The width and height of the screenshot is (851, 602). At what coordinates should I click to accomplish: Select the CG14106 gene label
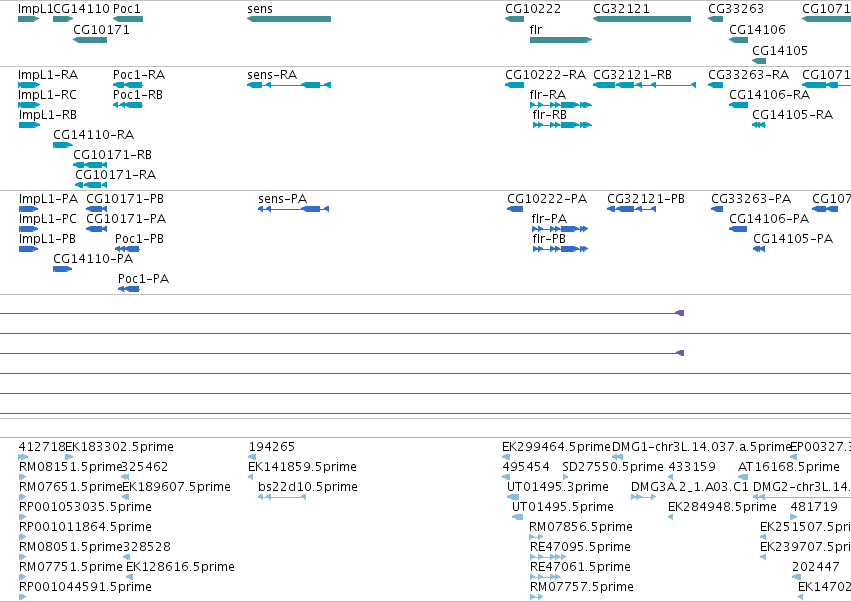click(757, 30)
